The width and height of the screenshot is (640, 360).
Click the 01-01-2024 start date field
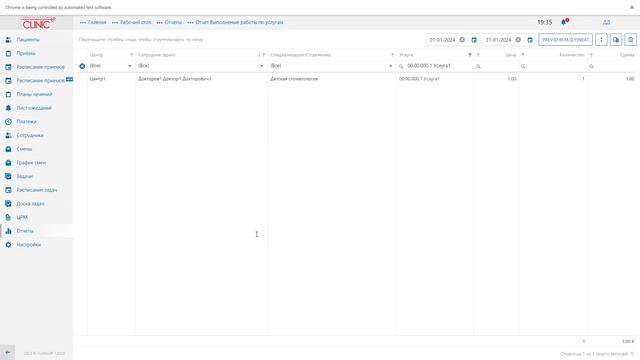coord(442,40)
